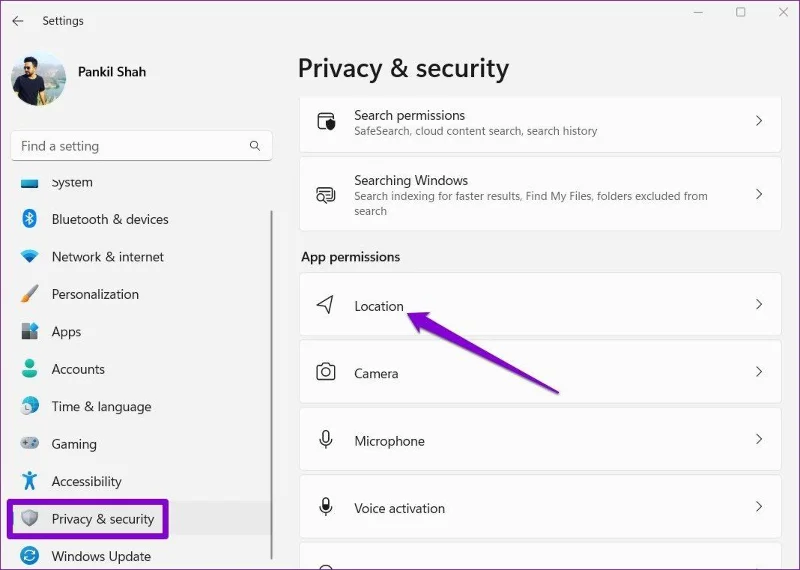Click the Accessibility figure icon
Viewport: 800px width, 570px height.
point(30,481)
